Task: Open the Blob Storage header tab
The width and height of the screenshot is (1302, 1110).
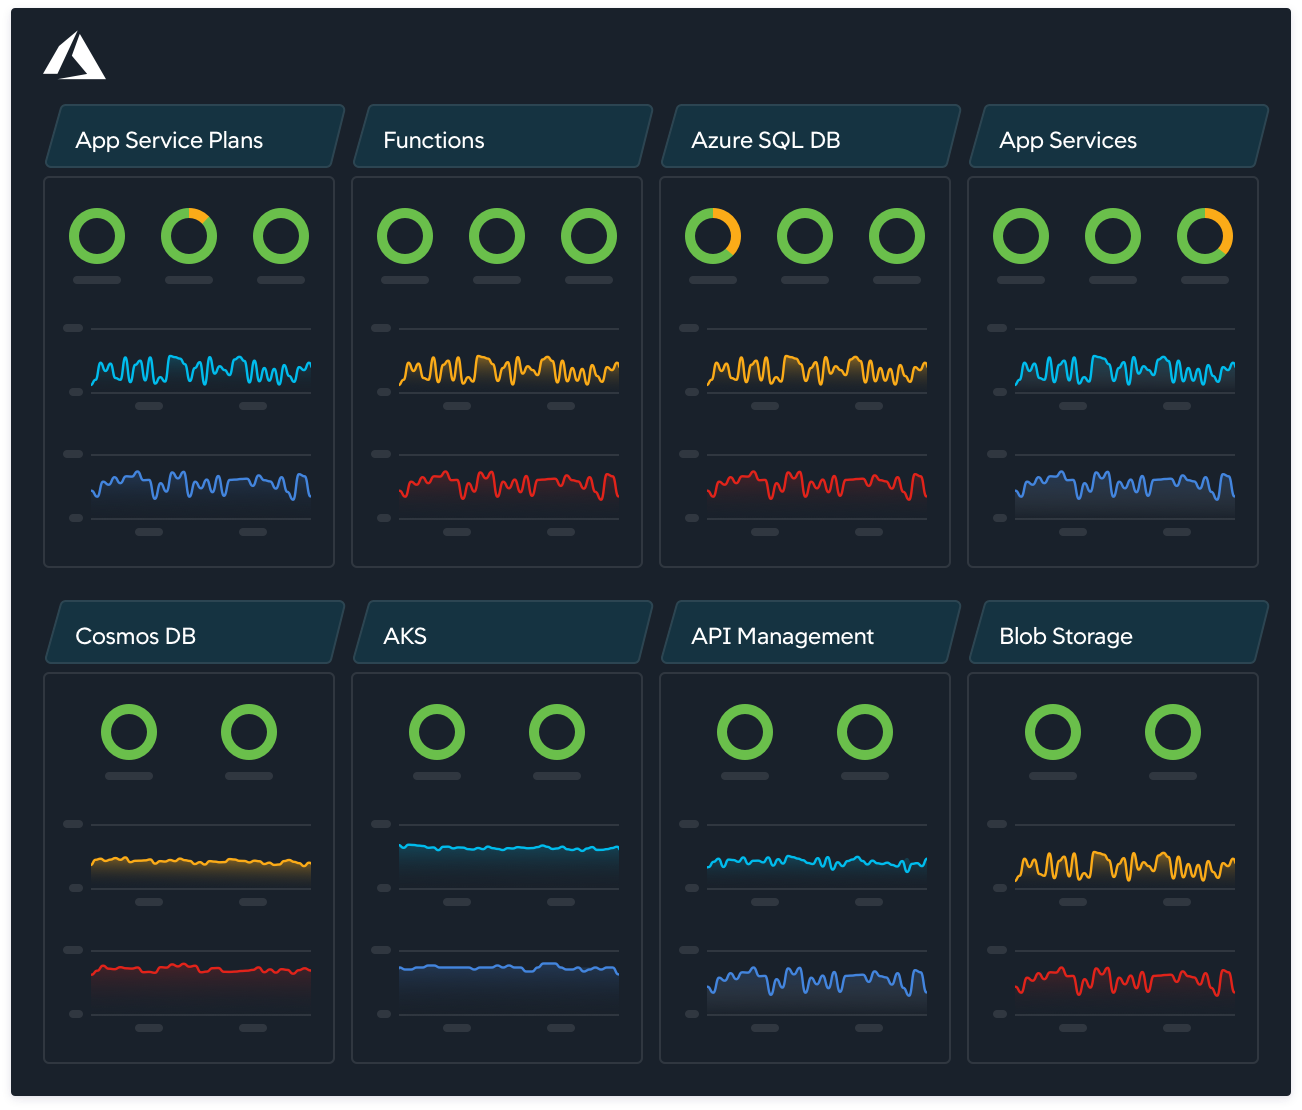Action: click(x=1119, y=632)
